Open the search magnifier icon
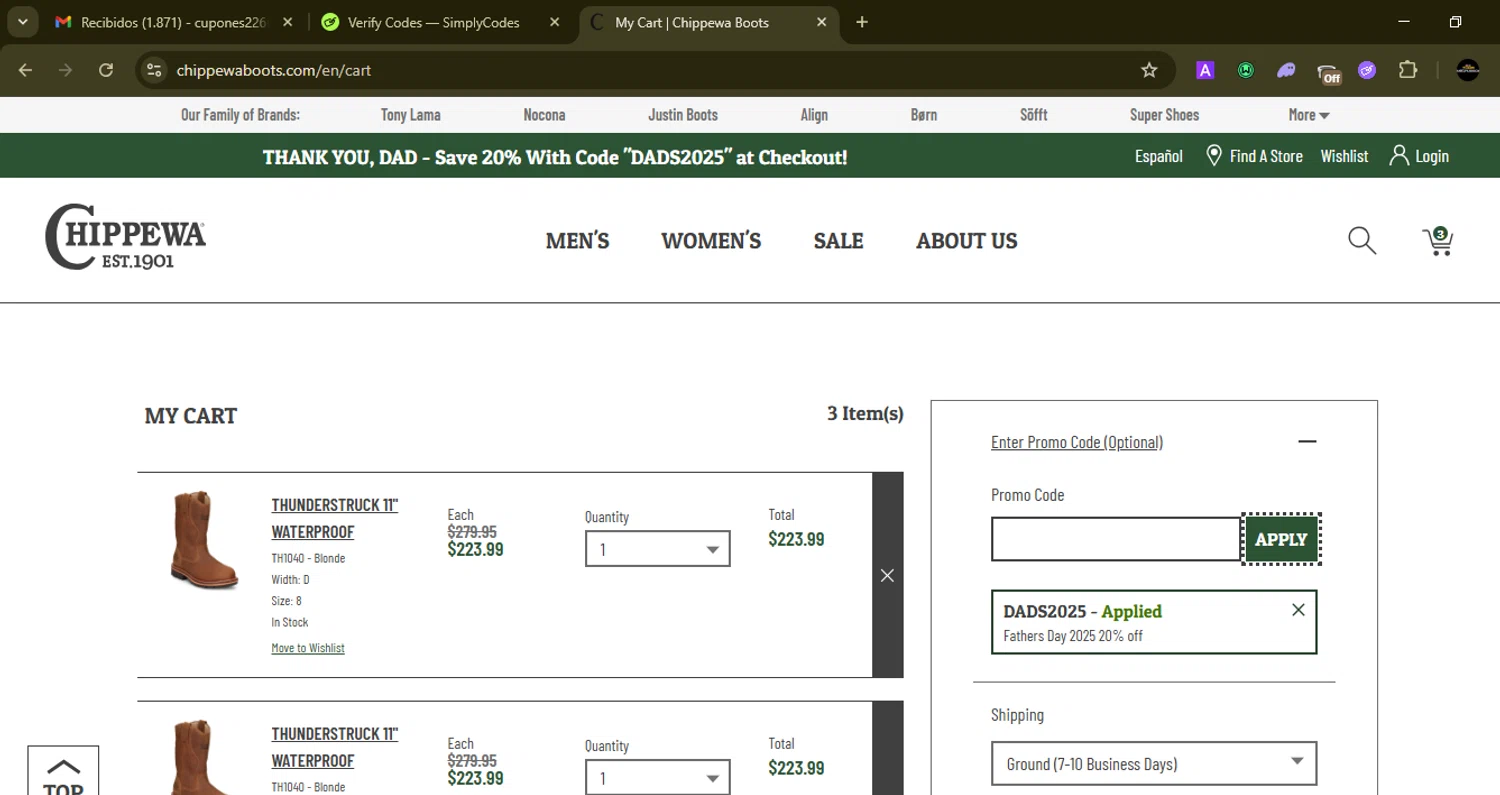This screenshot has width=1500, height=795. [1362, 241]
